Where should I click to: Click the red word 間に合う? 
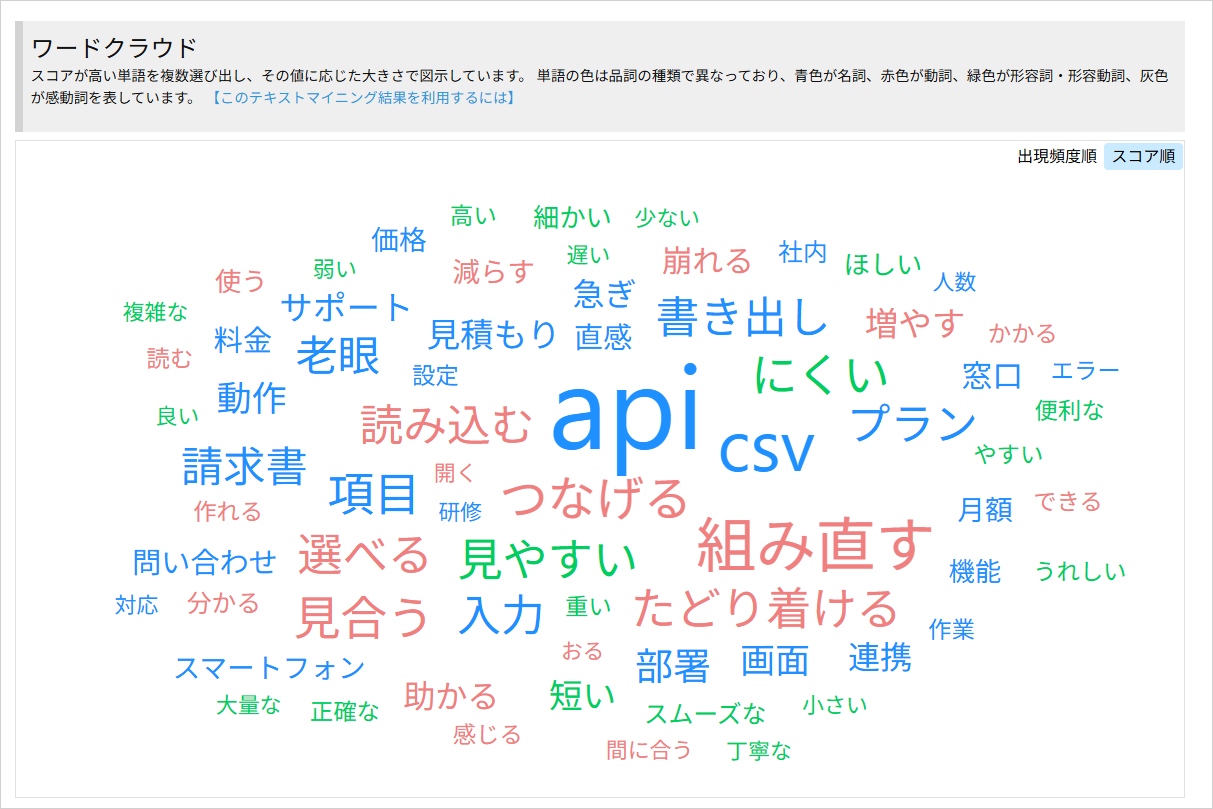(649, 749)
